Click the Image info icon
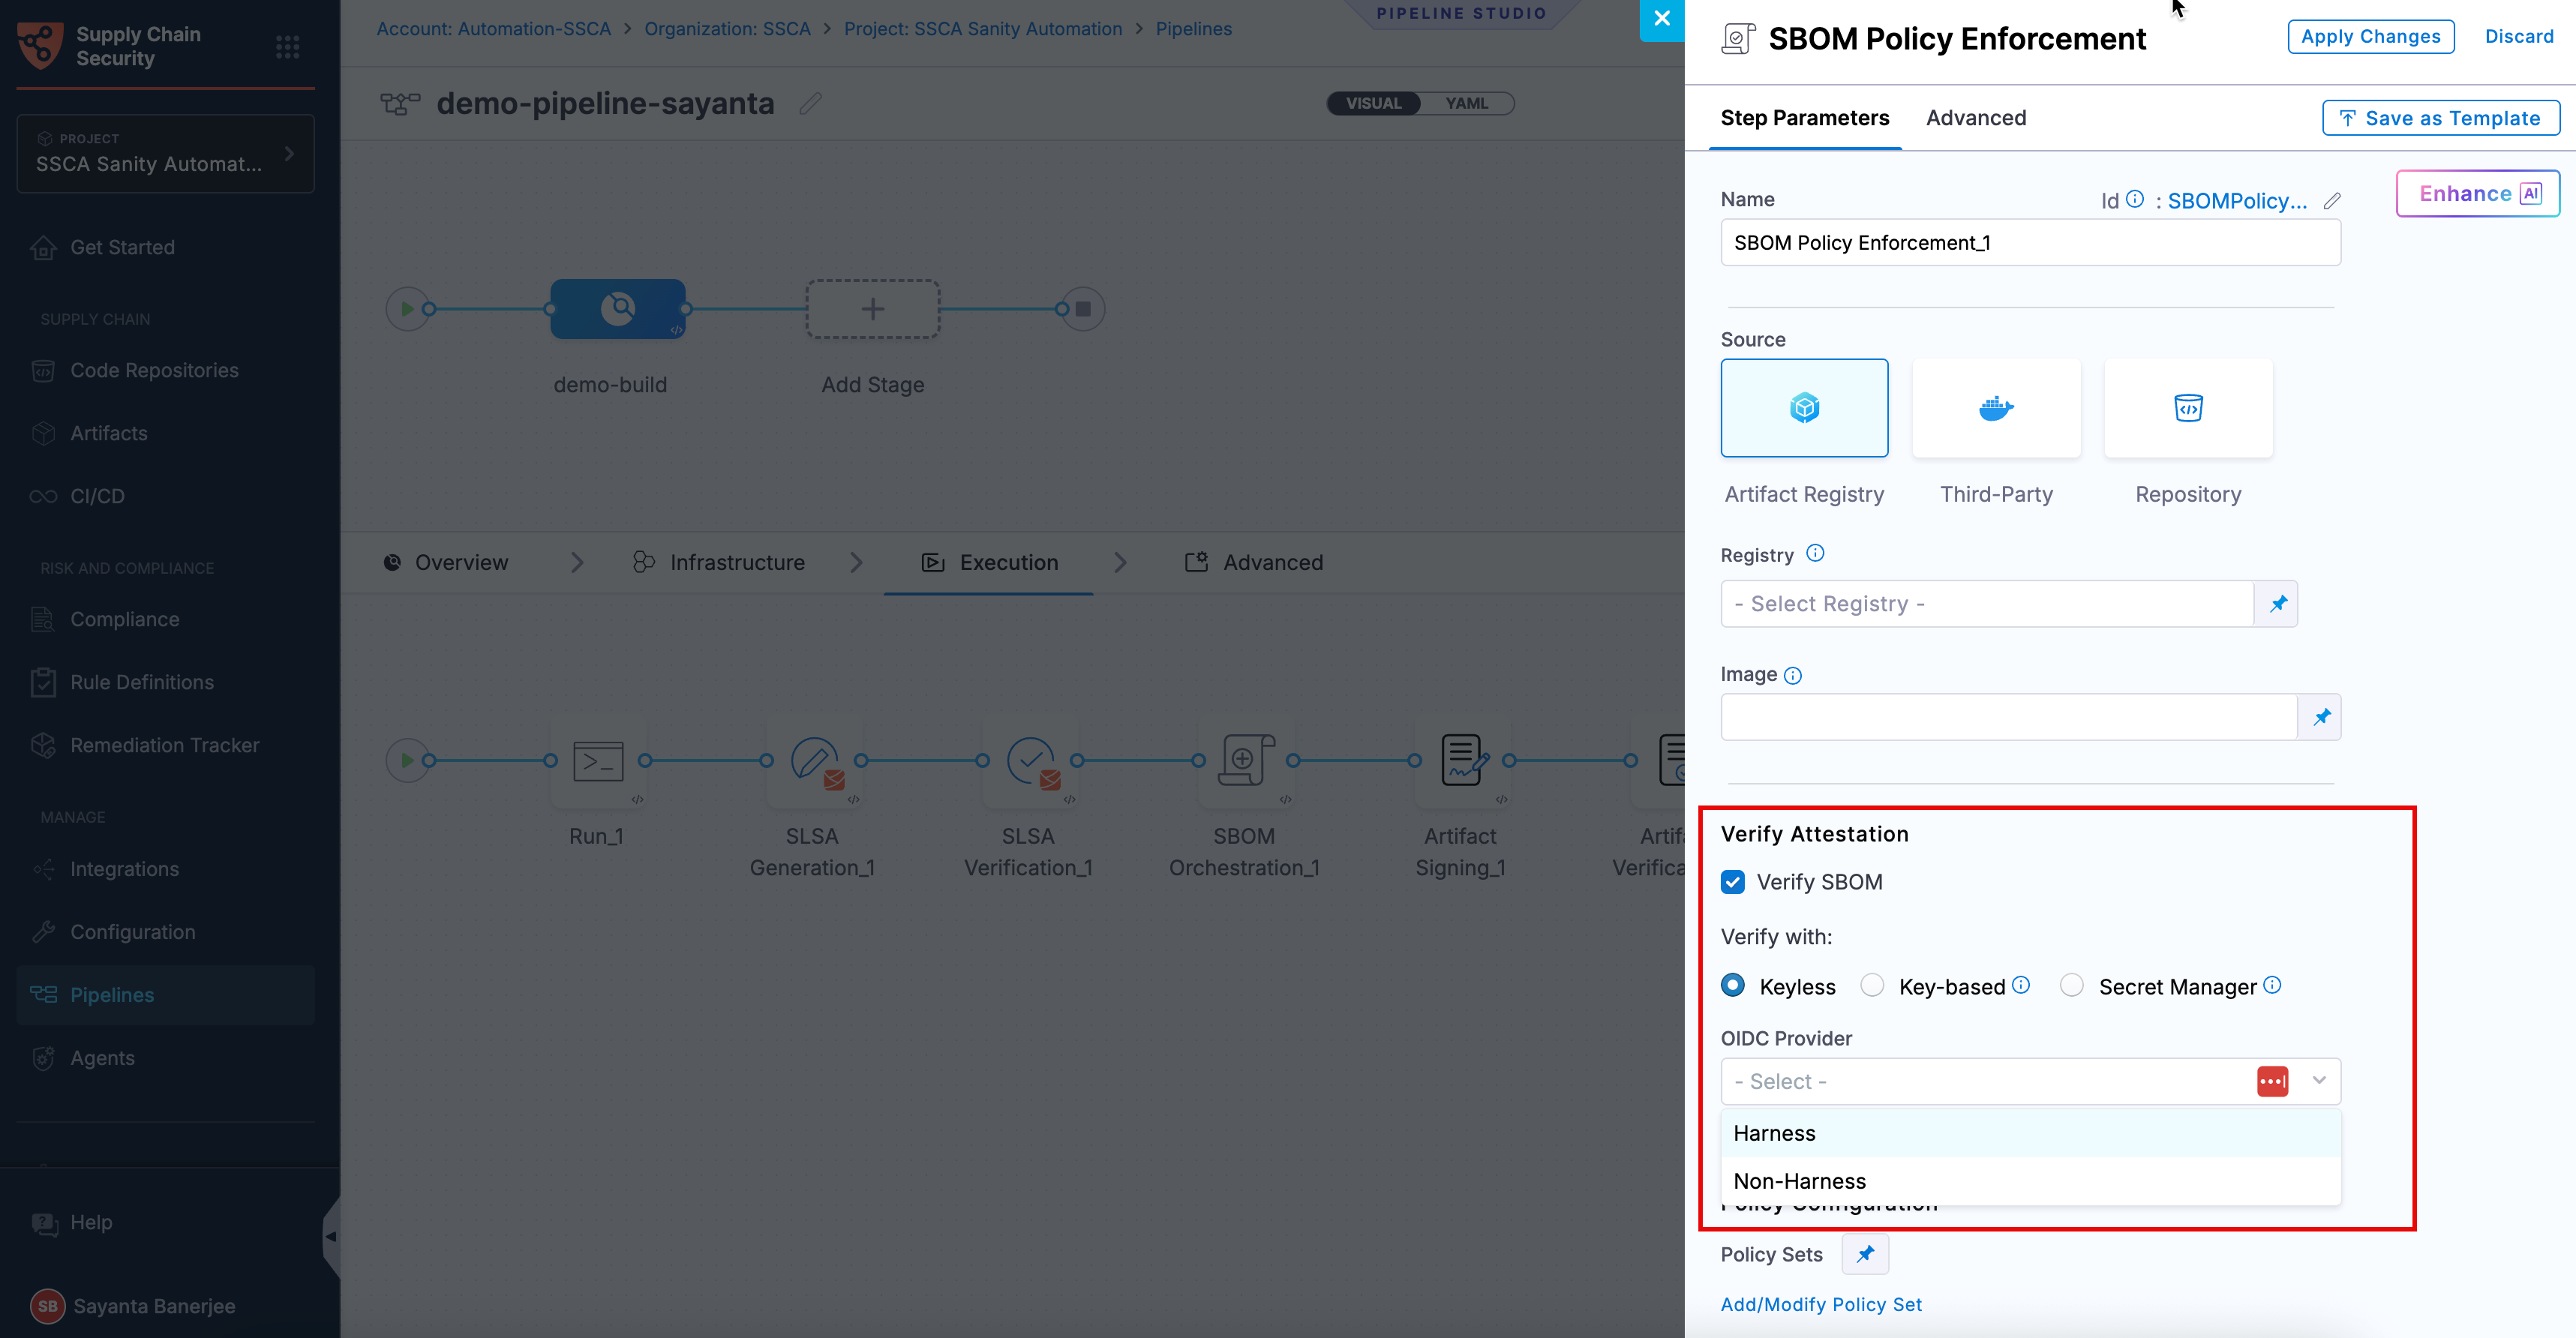2576x1338 pixels. [1793, 676]
